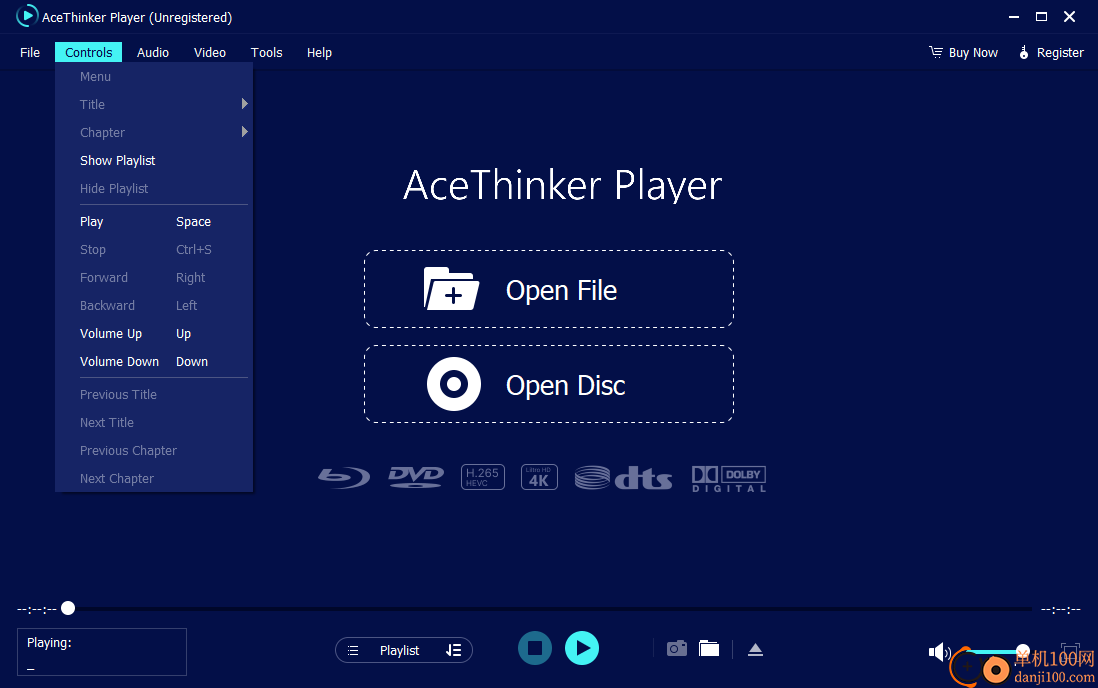
Task: Click the Buy Now link
Action: (973, 53)
